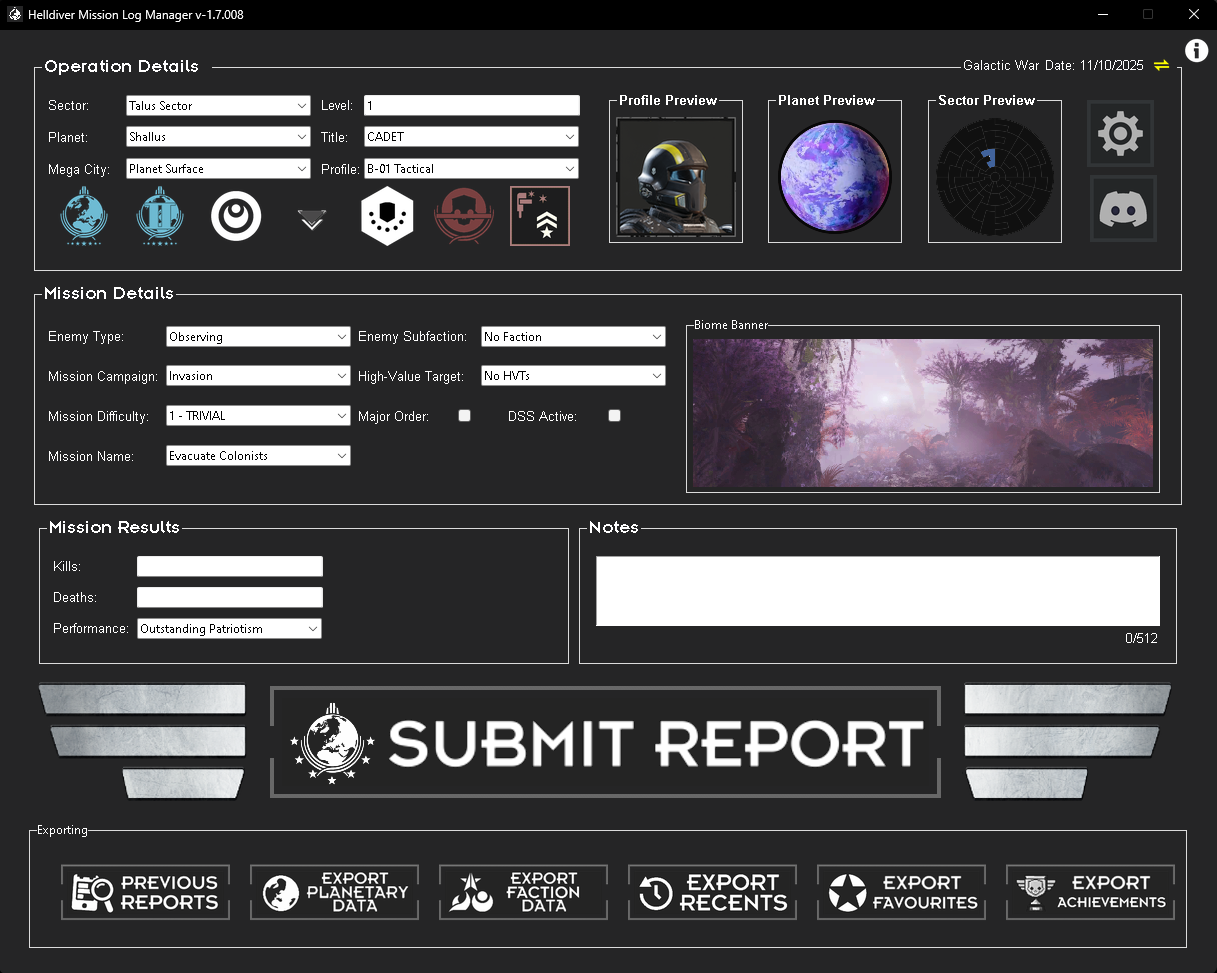The height and width of the screenshot is (973, 1217).
Task: Open Previous Reports
Action: [145, 892]
